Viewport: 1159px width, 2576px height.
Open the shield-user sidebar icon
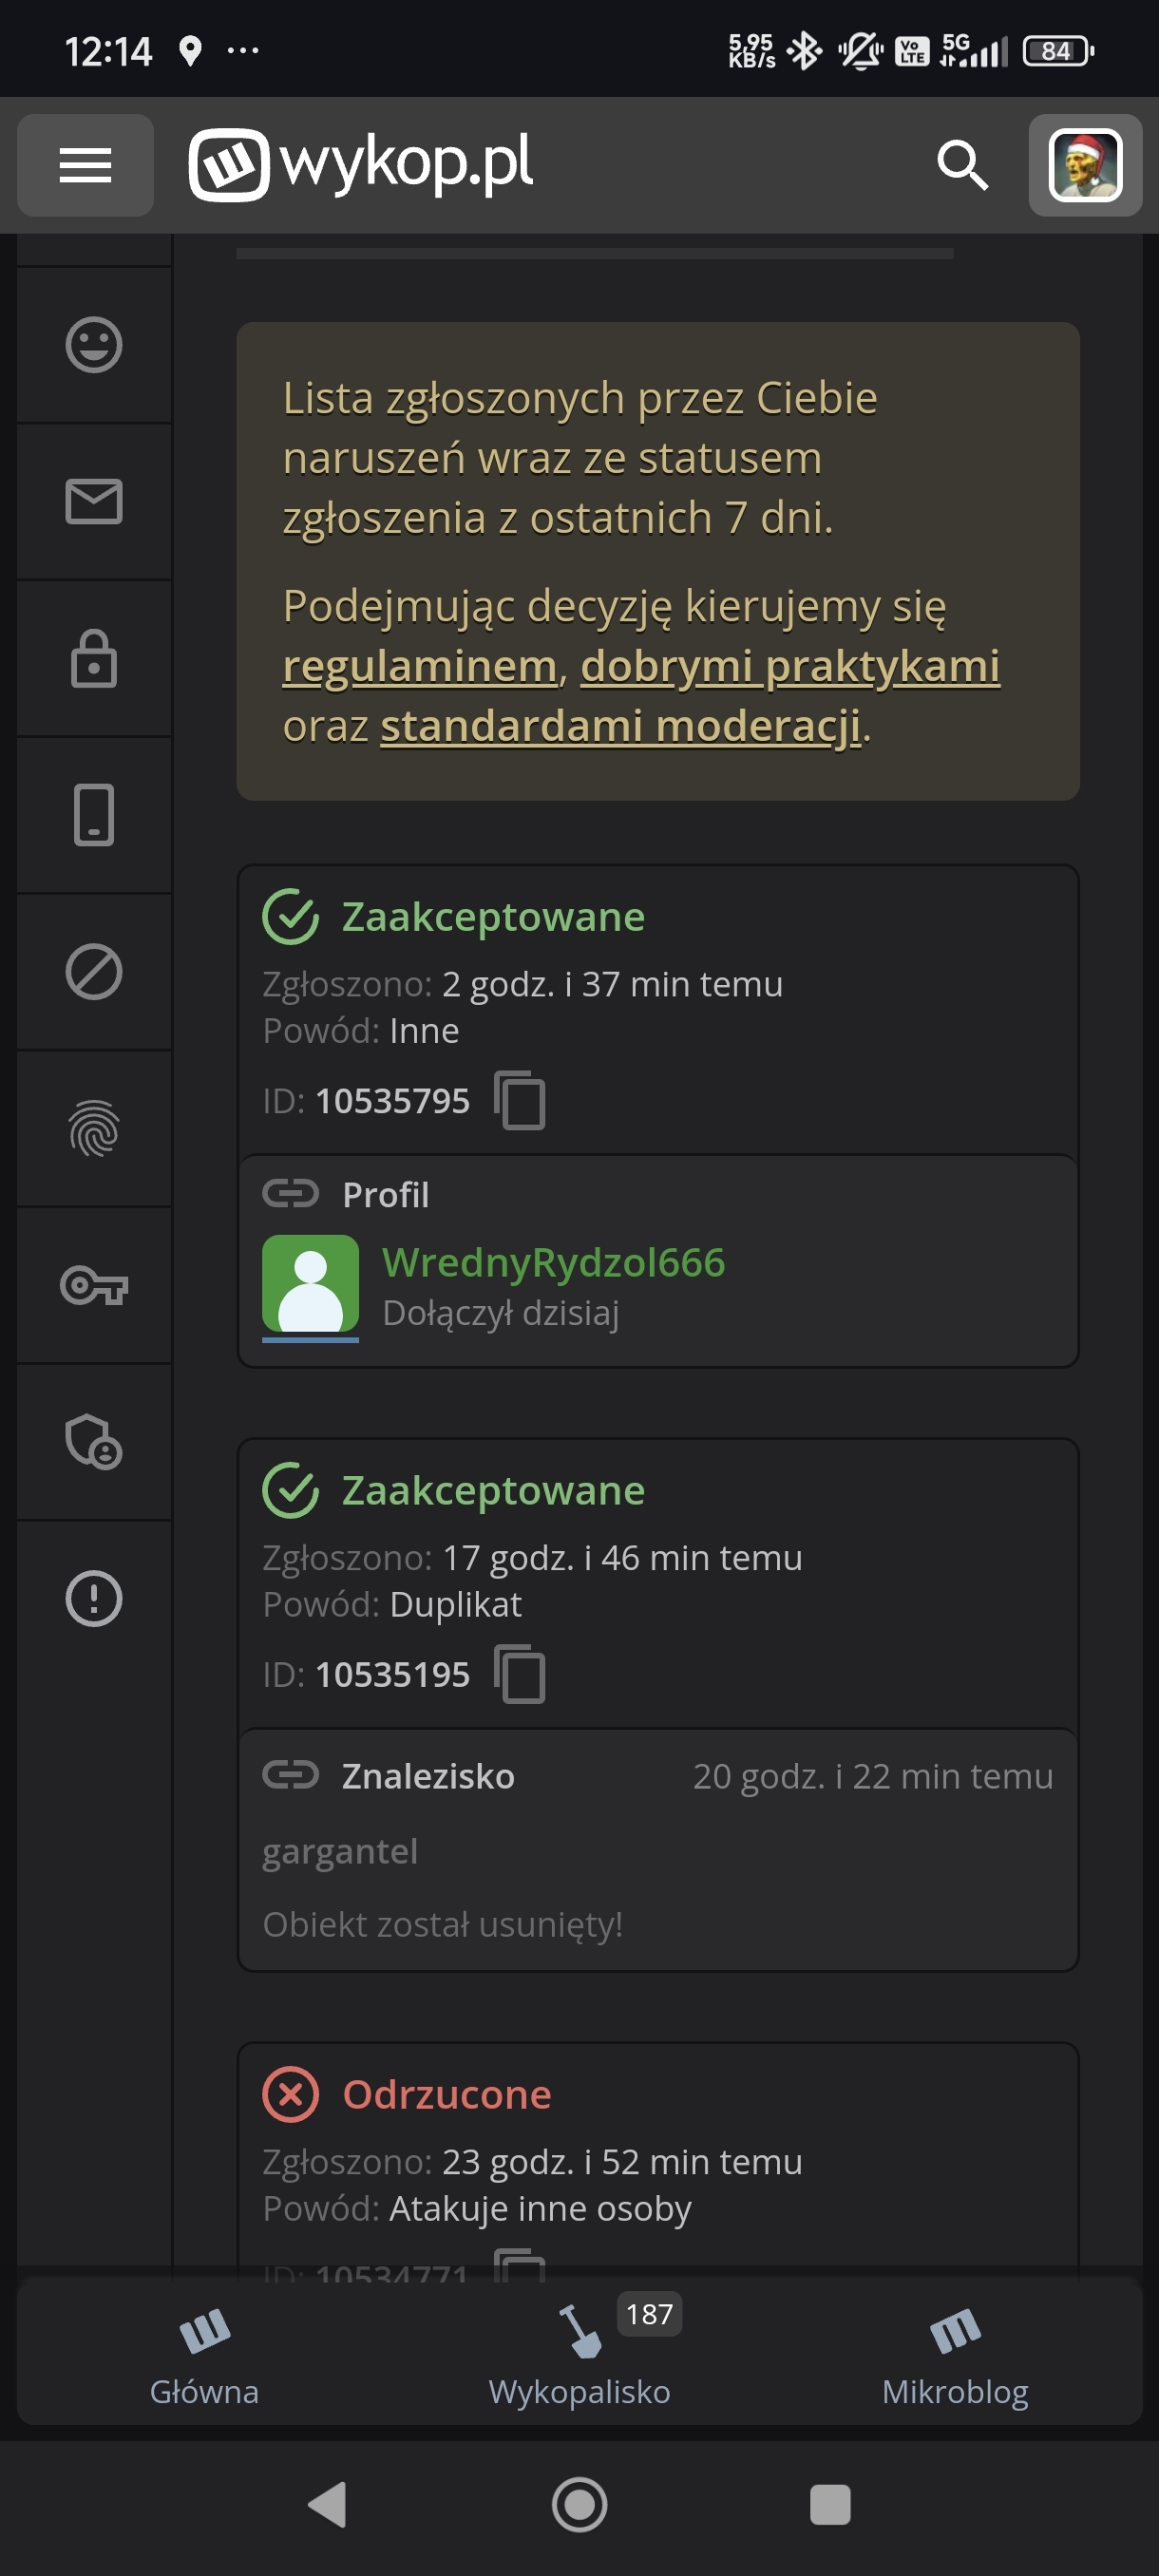(x=94, y=1442)
